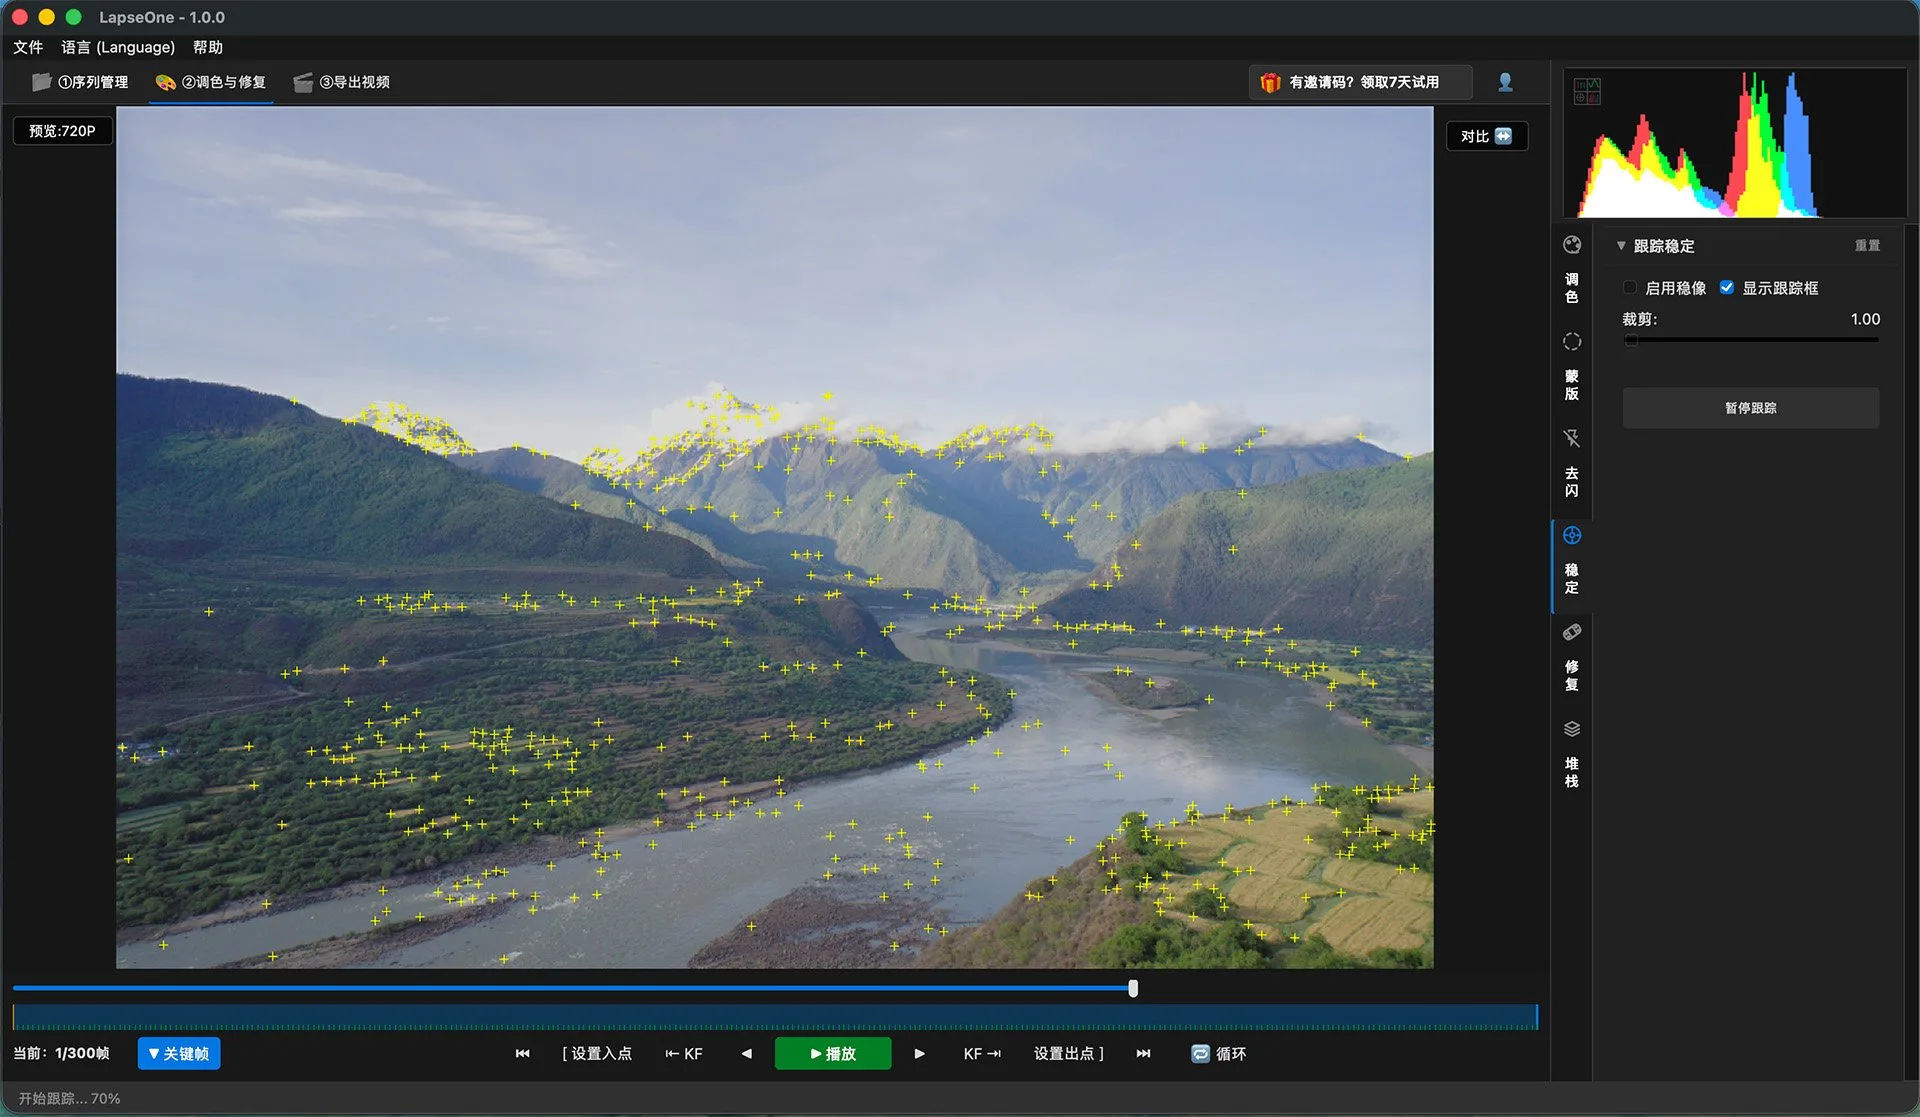
Task: Uncheck 显示跟踪框 show tracking box
Action: (1727, 288)
